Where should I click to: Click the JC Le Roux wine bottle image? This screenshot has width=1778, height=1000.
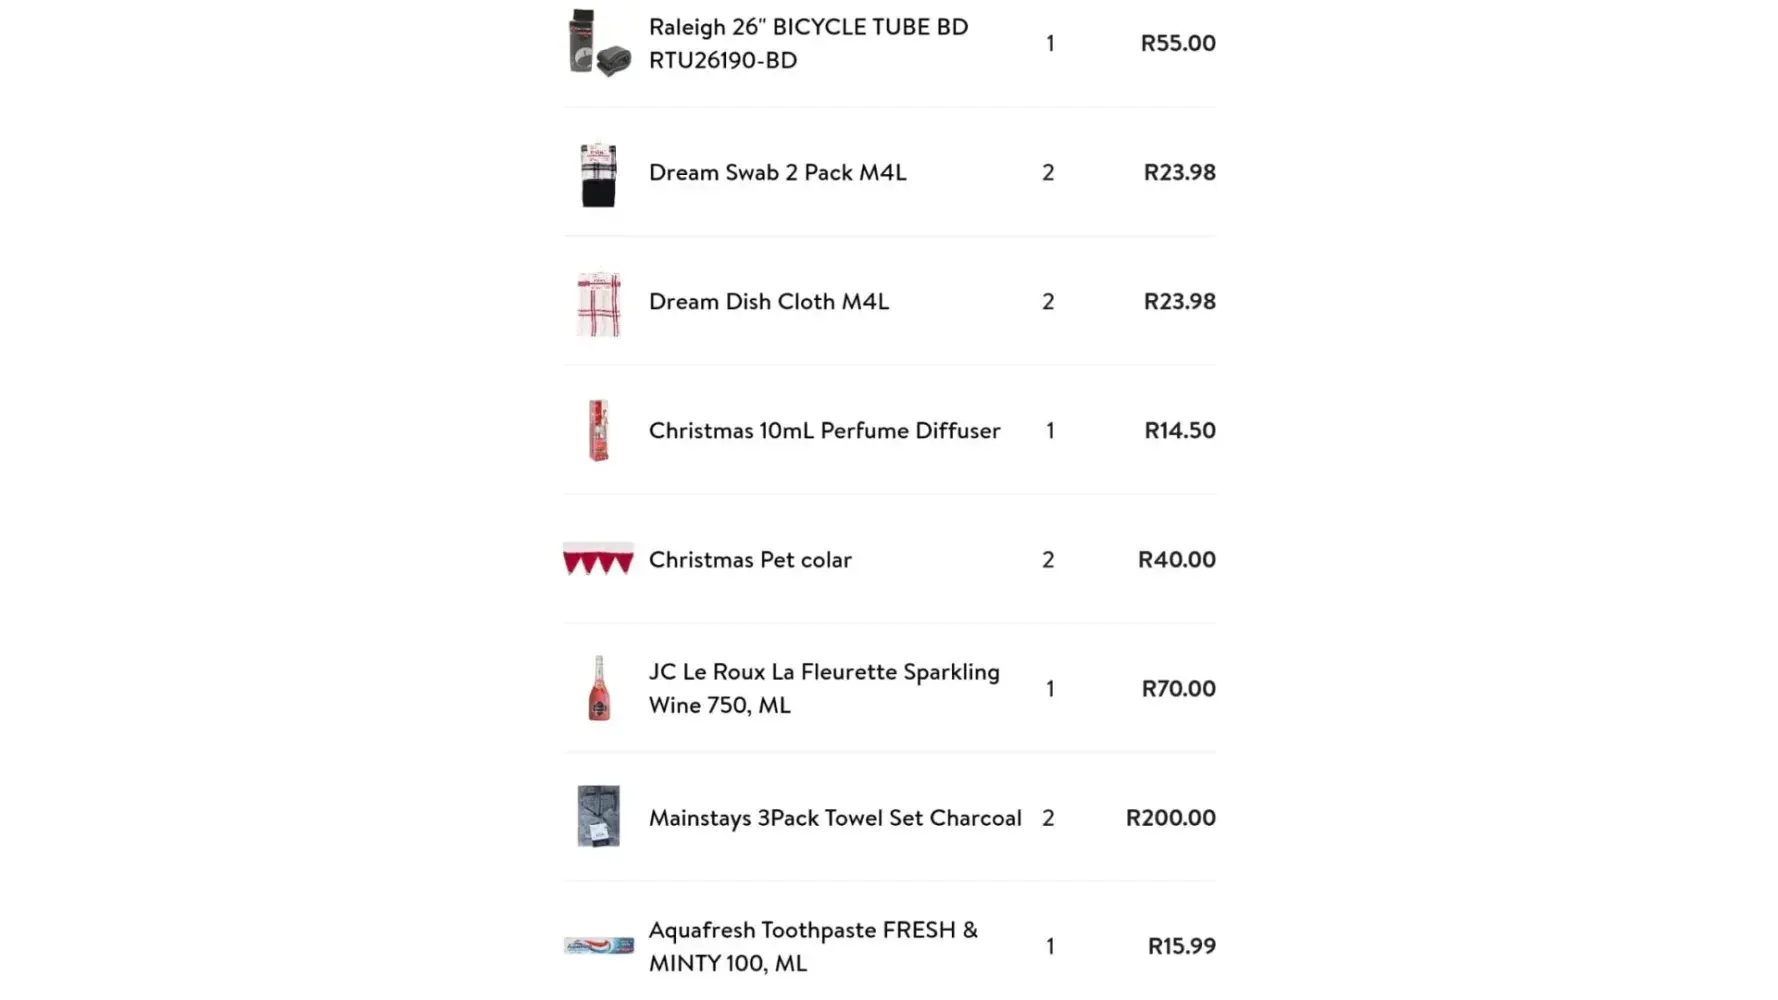[x=598, y=688]
